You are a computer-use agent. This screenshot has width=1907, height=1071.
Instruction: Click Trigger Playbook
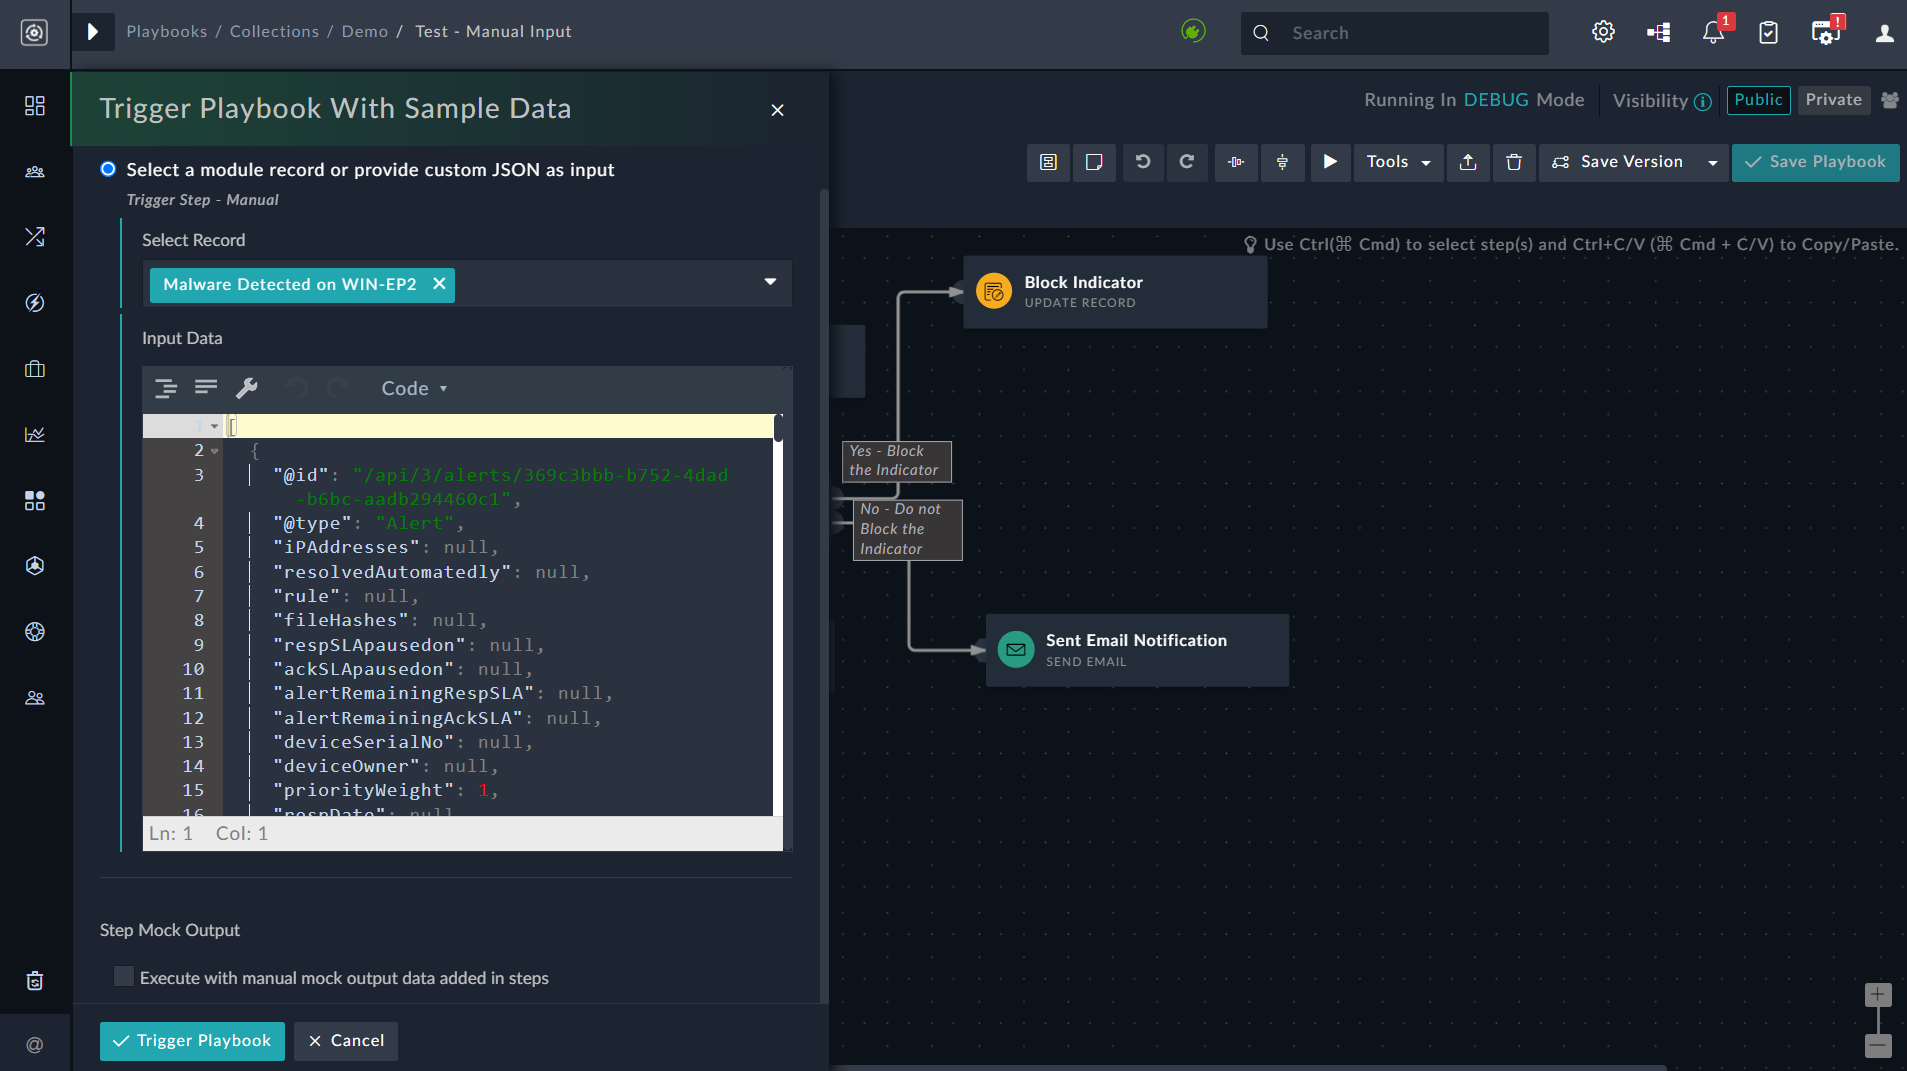coord(191,1041)
